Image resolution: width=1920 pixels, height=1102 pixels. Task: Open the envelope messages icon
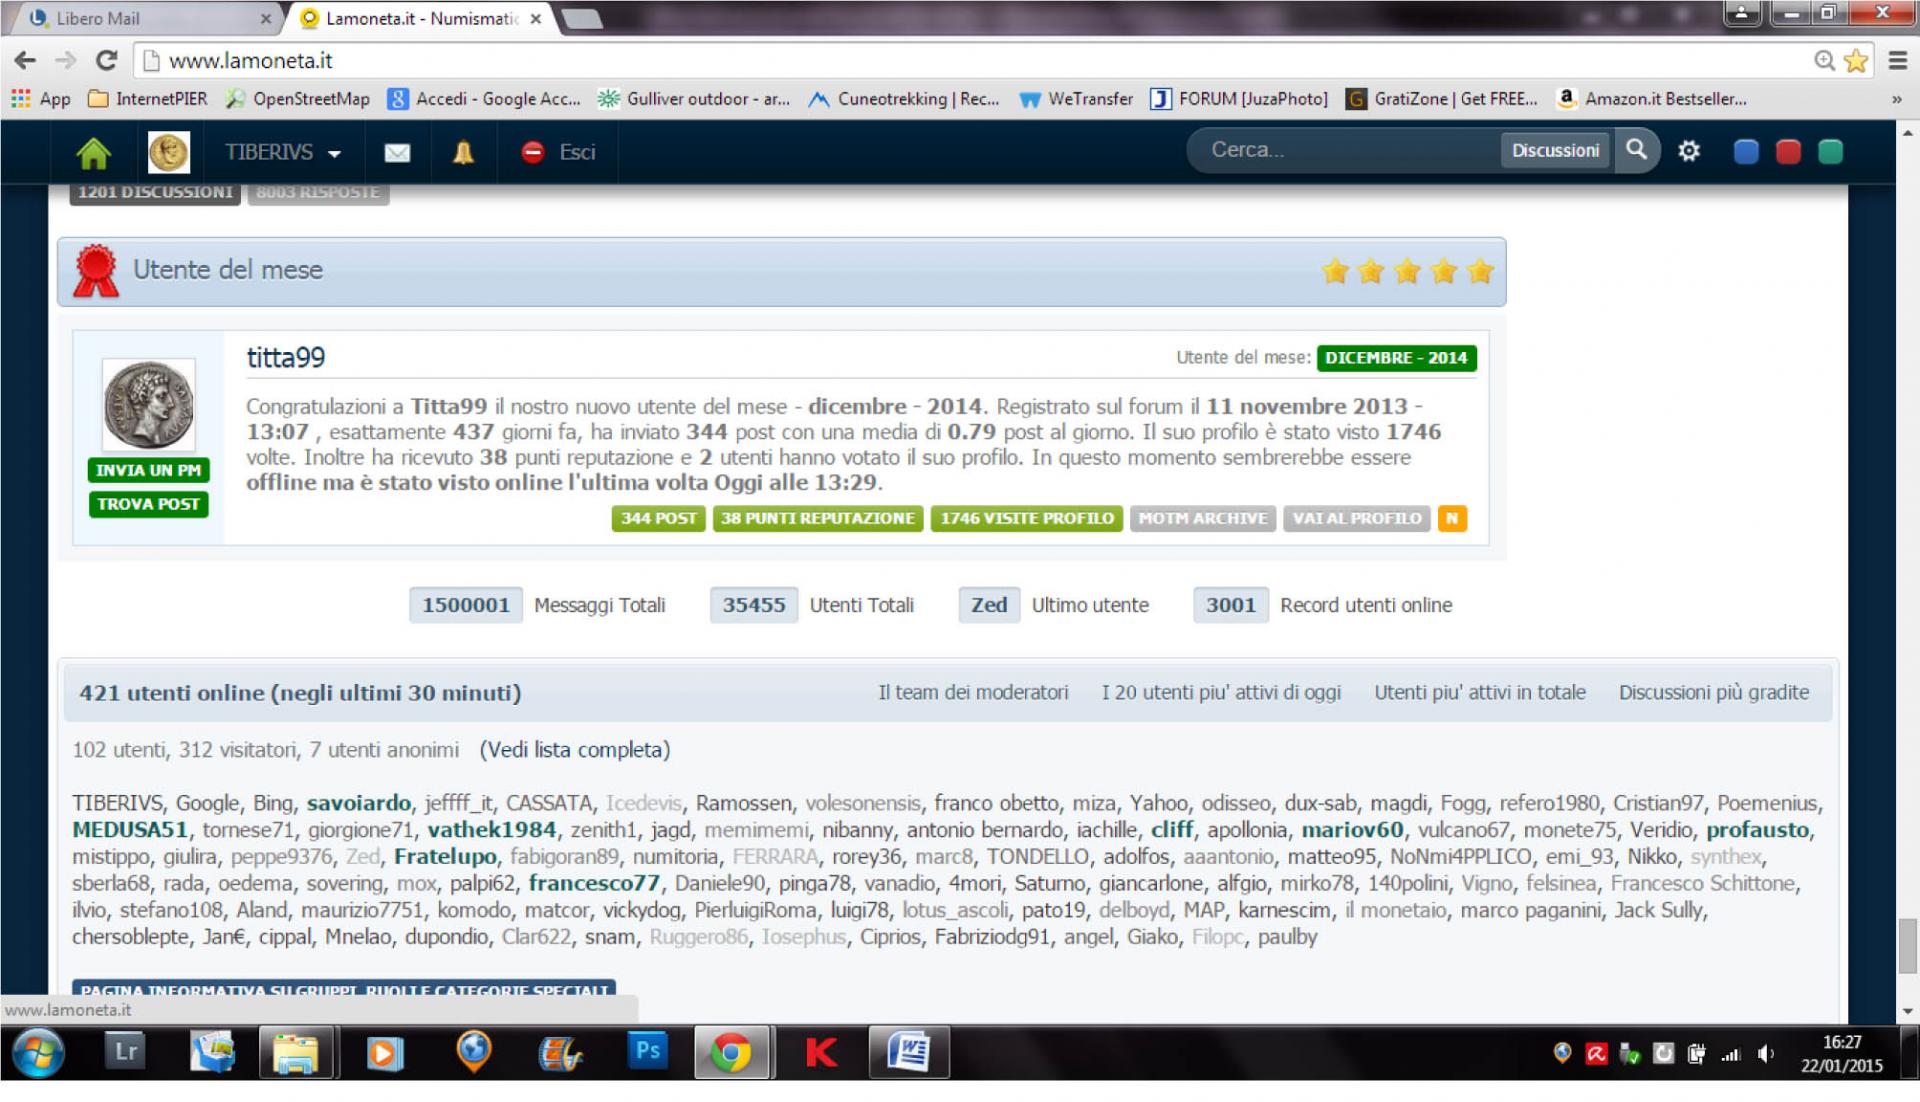(x=397, y=152)
